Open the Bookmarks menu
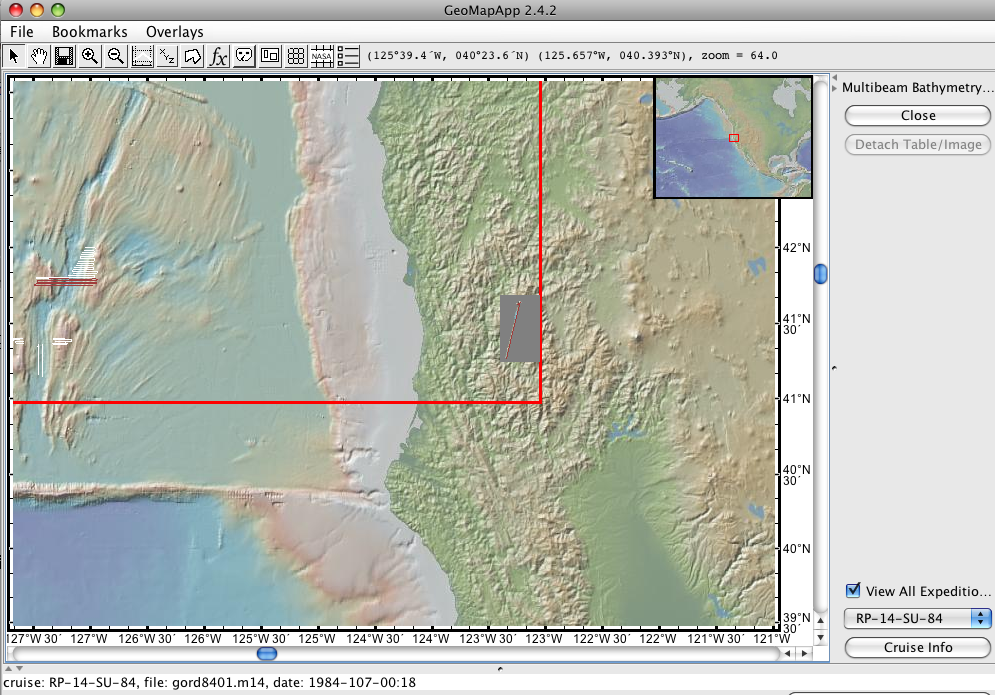The height and width of the screenshot is (695, 995). tap(89, 32)
